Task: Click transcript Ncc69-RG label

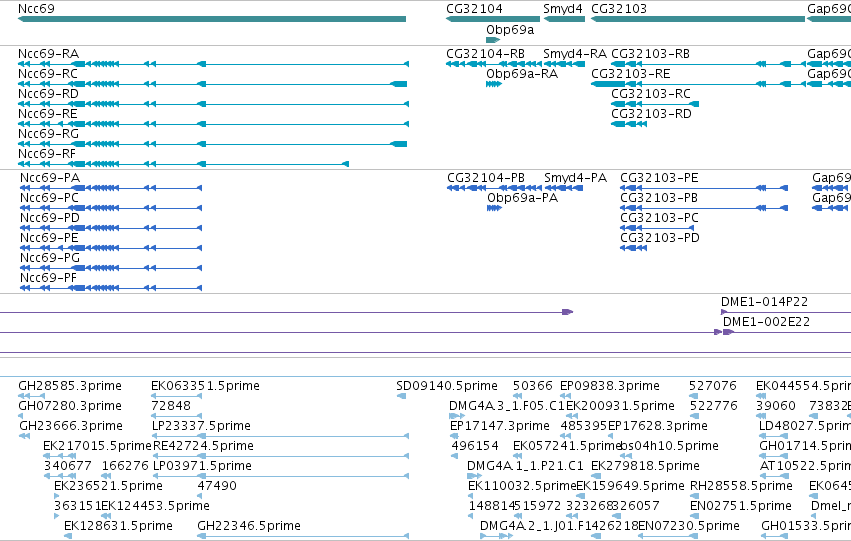Action: [x=48, y=134]
